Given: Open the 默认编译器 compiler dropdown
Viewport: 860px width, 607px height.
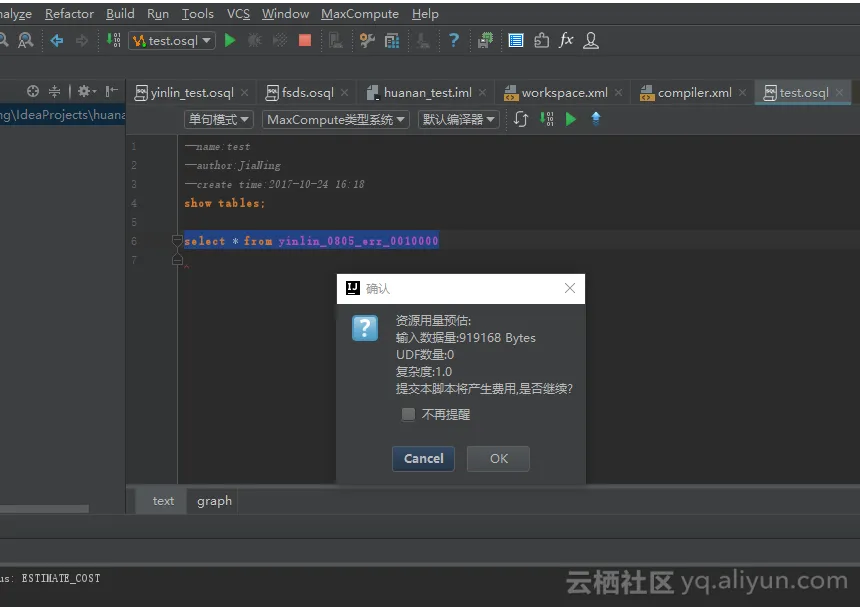Looking at the screenshot, I should click(459, 120).
